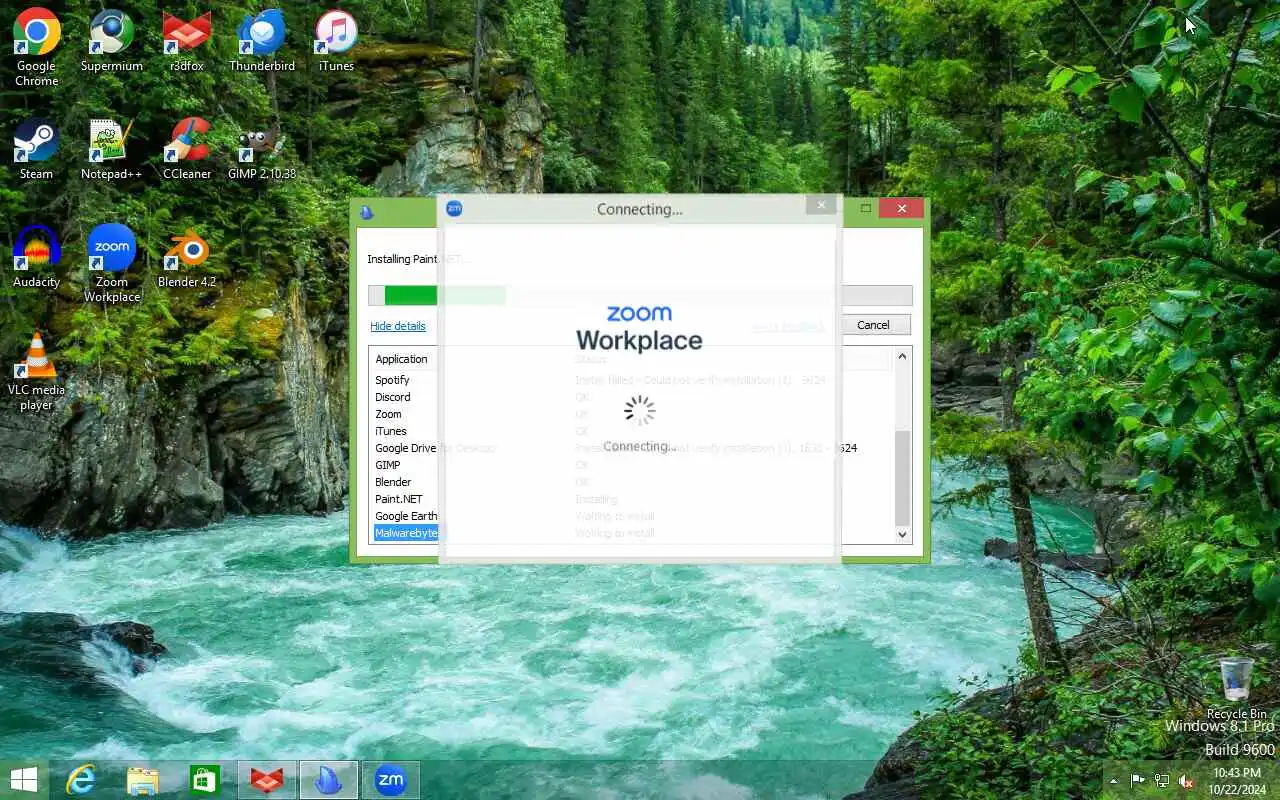Open Google Chrome desktop shortcut
Viewport: 1280px width, 800px height.
coord(37,47)
